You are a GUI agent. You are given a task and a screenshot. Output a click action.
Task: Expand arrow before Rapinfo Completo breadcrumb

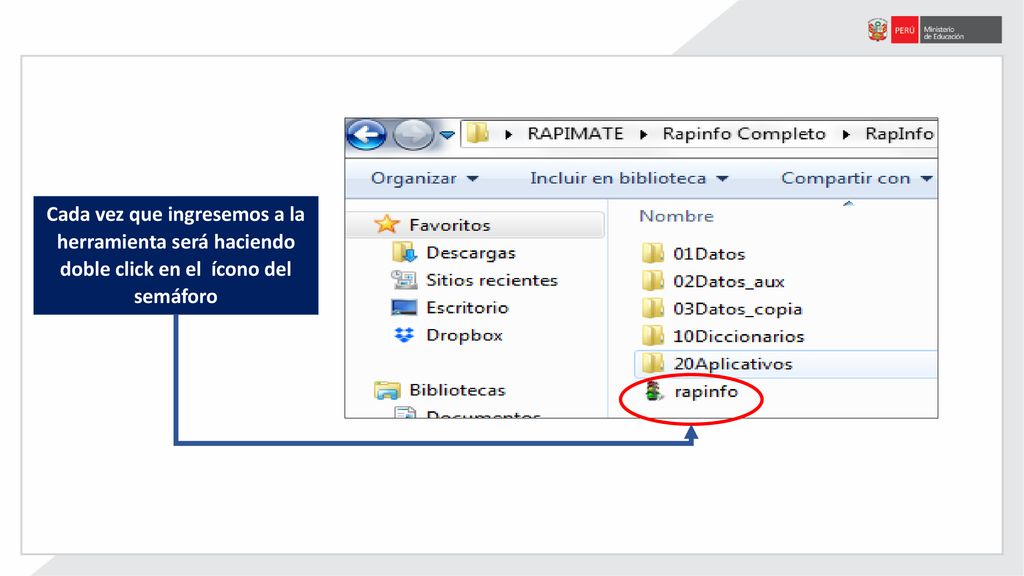point(643,135)
